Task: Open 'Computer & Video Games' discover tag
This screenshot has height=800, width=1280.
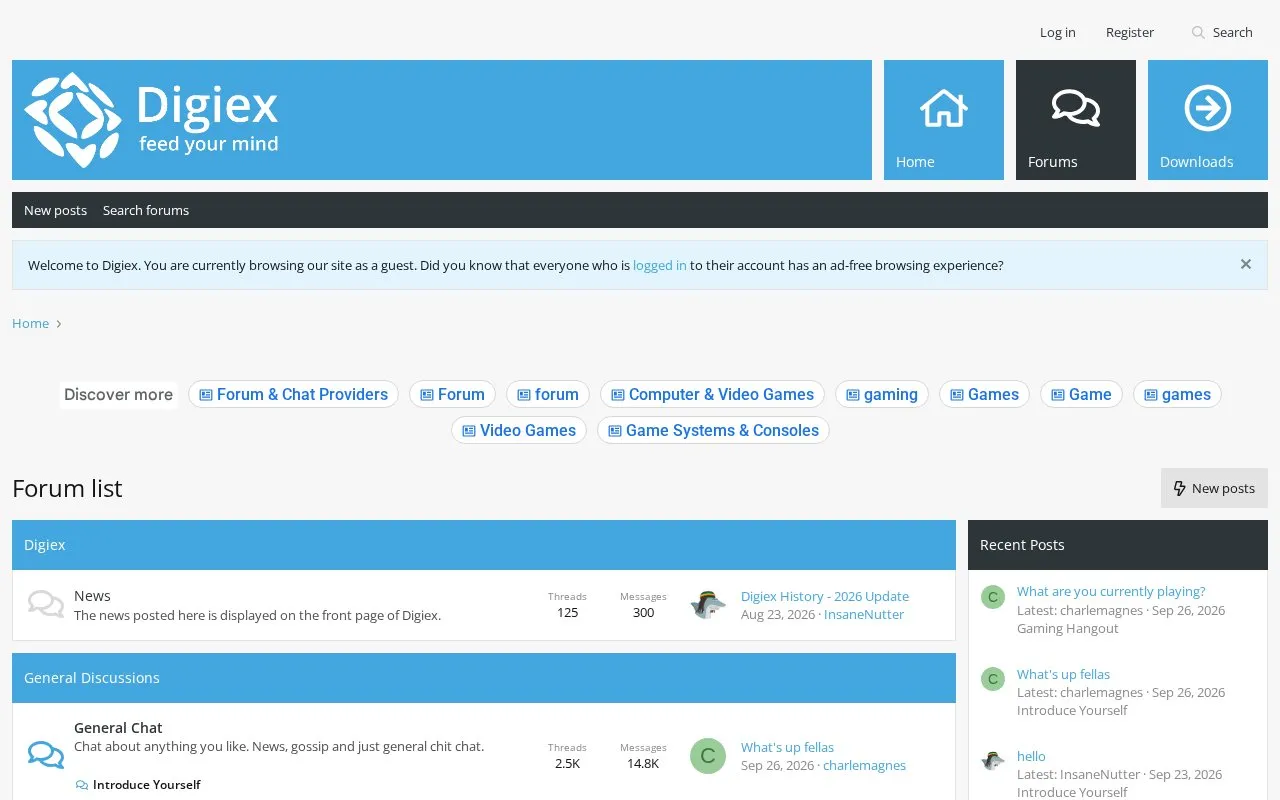Action: point(712,394)
